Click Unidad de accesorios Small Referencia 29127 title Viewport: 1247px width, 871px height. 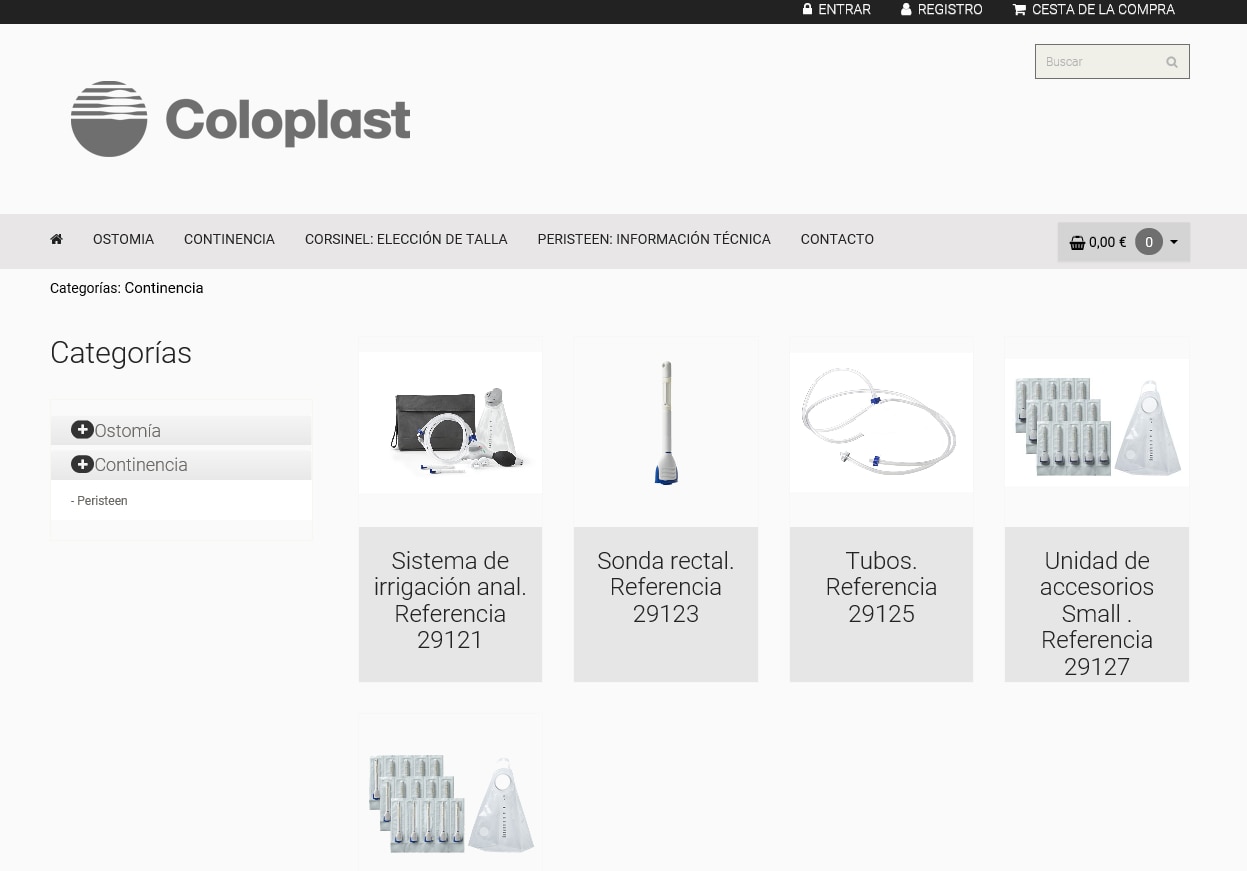pyautogui.click(x=1097, y=613)
